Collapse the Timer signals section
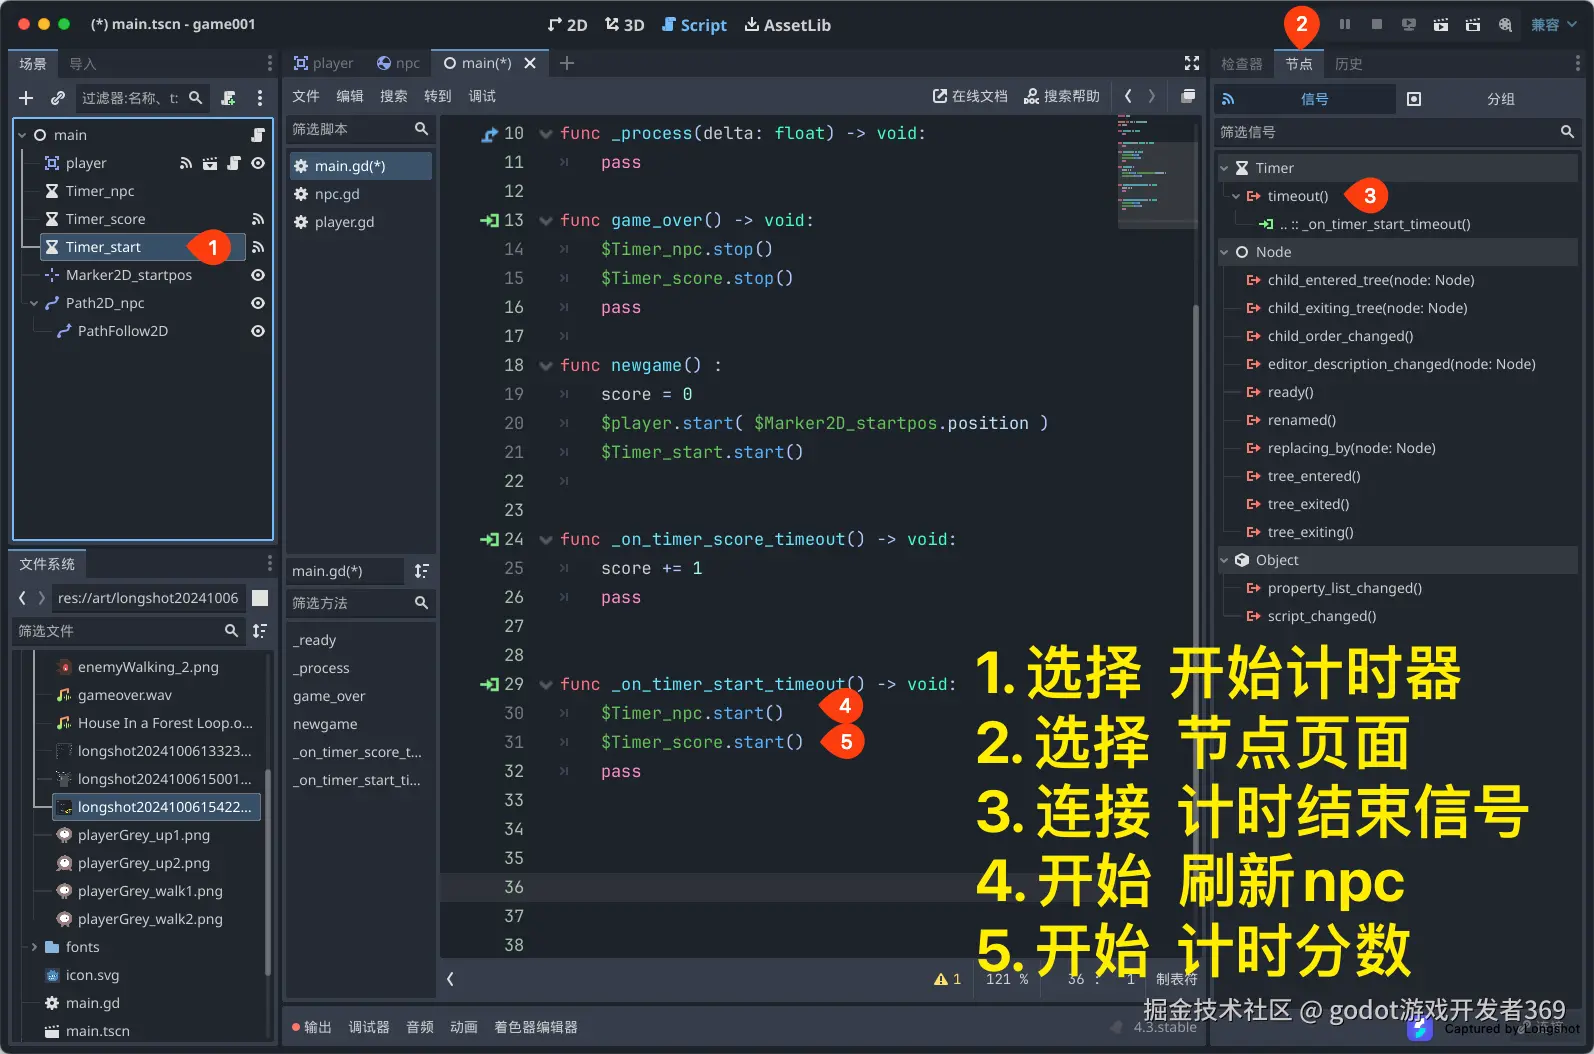 click(x=1224, y=168)
